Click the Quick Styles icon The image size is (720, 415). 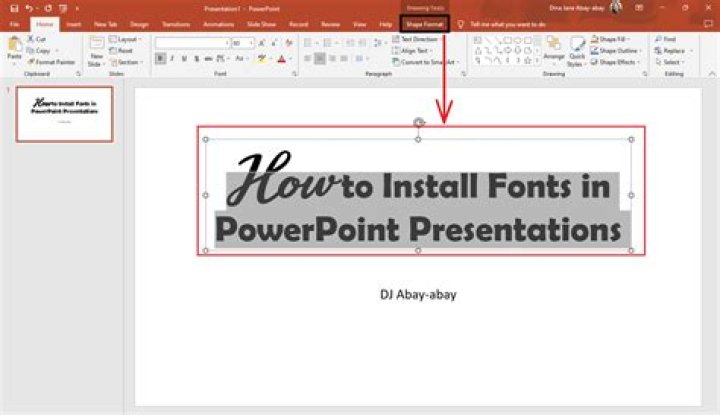pyautogui.click(x=578, y=49)
